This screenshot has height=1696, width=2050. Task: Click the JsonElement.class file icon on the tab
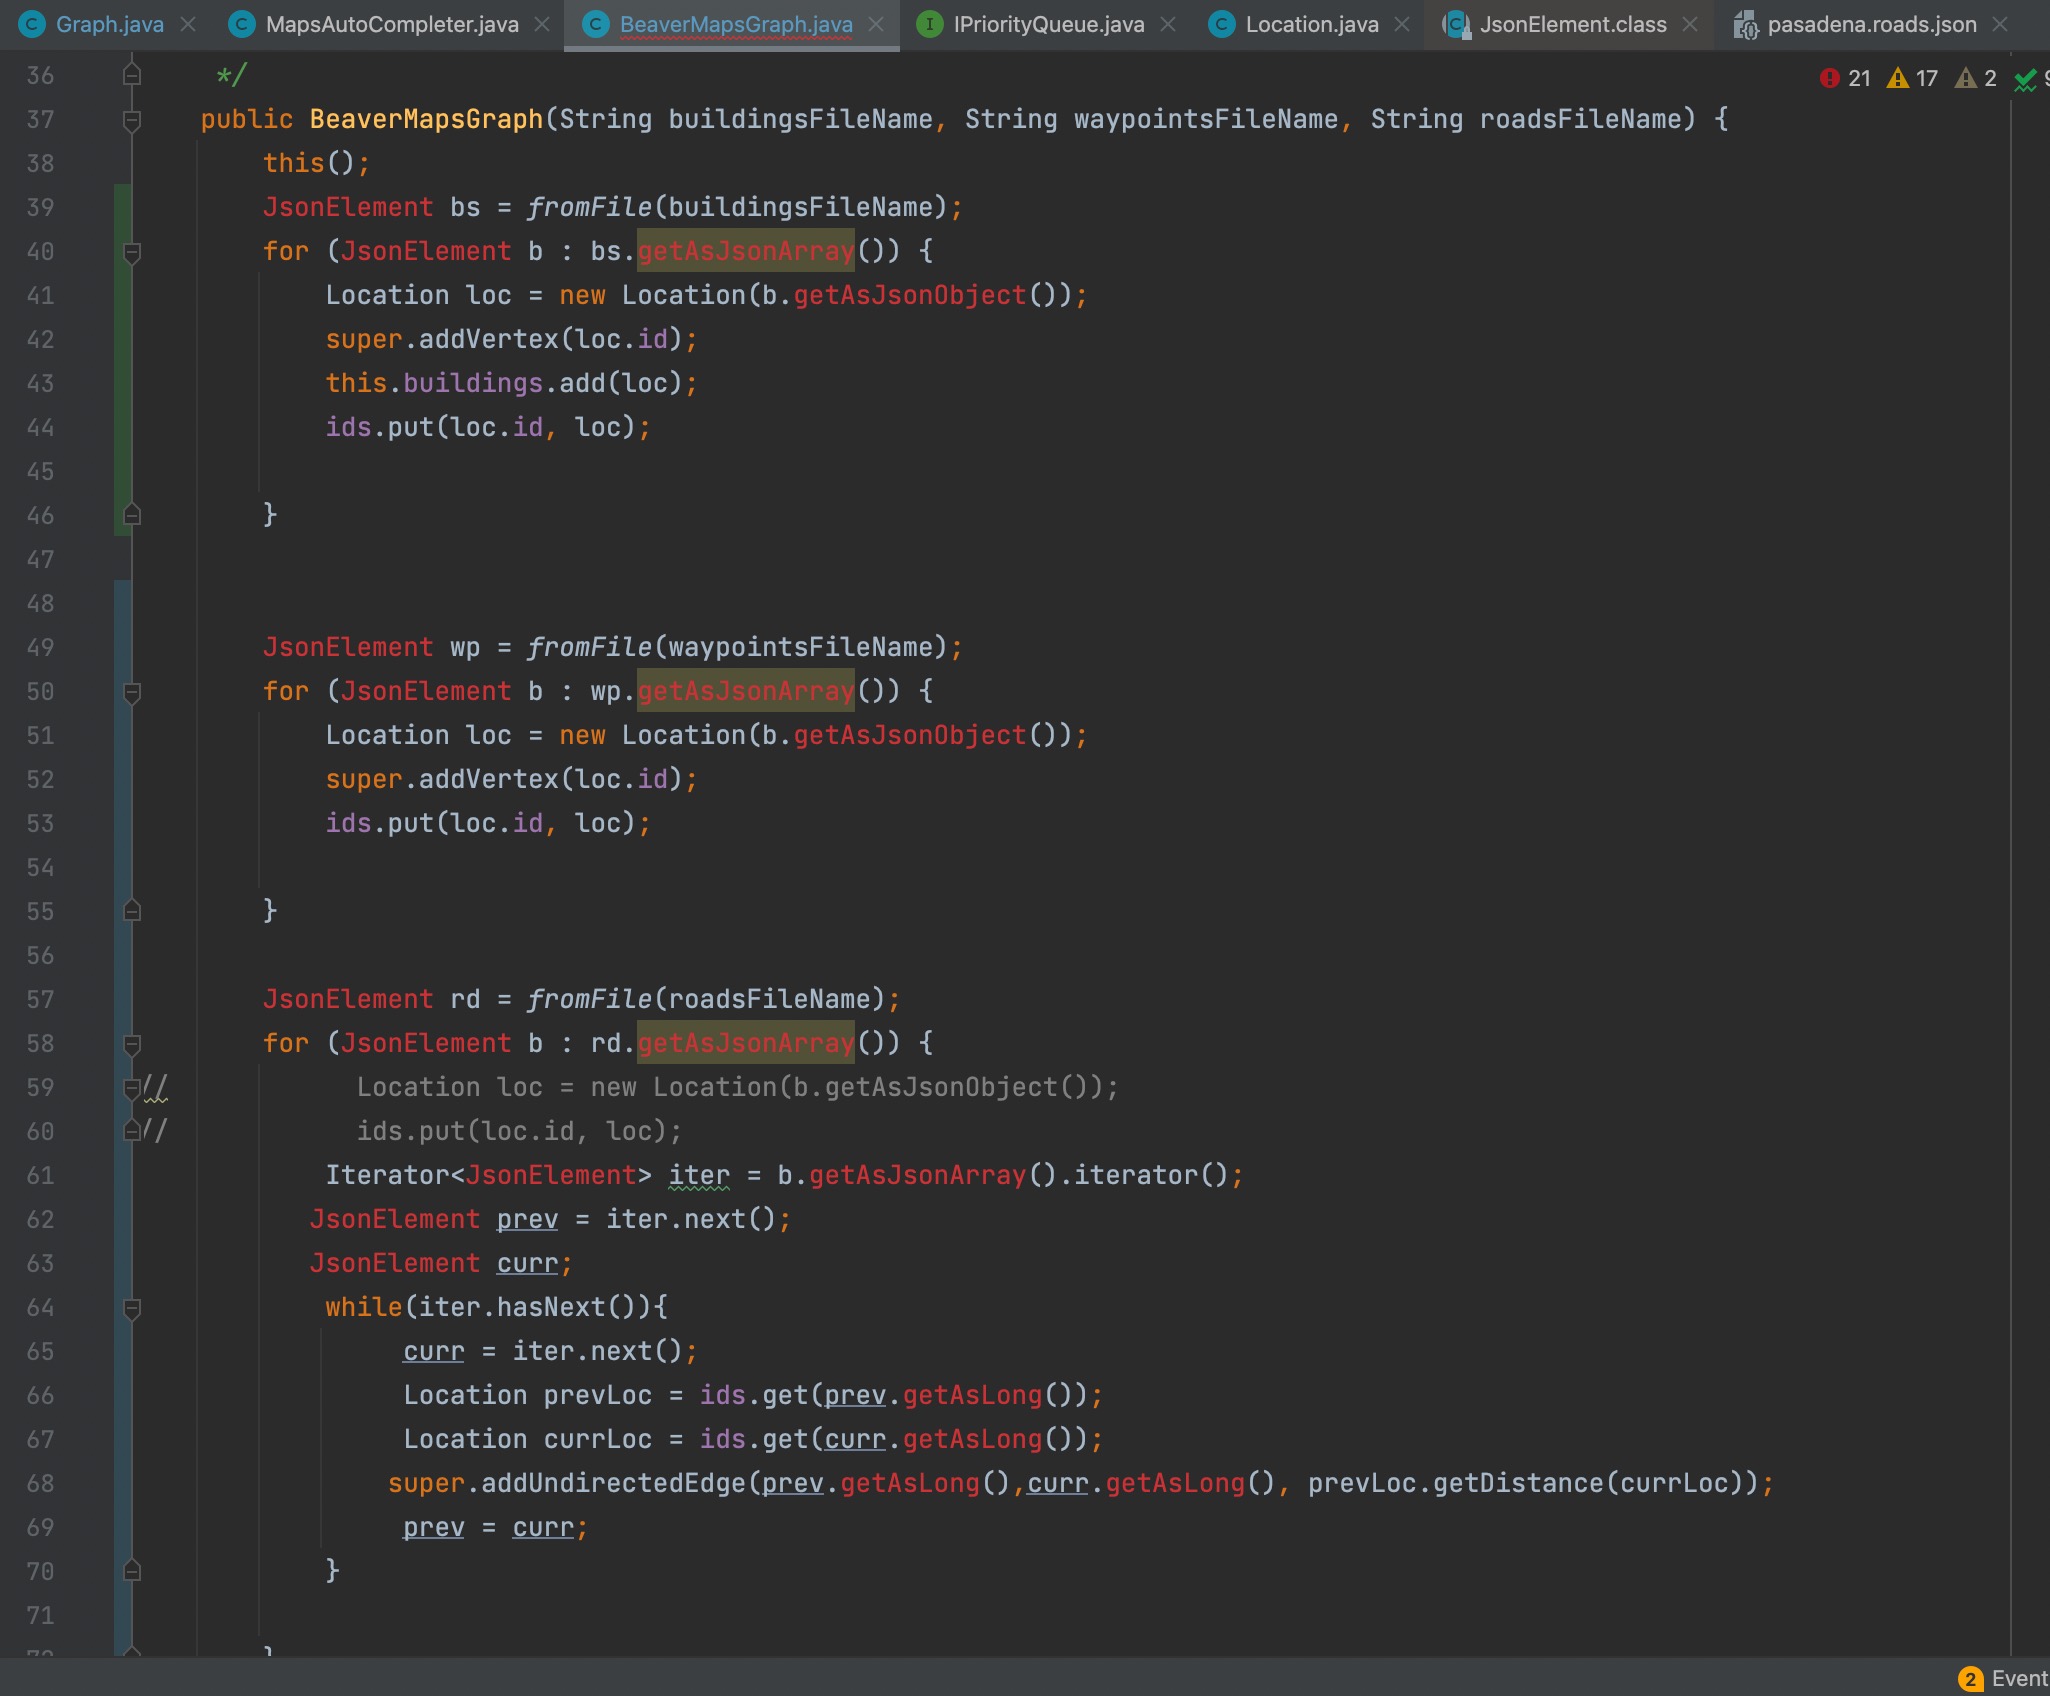coord(1456,25)
